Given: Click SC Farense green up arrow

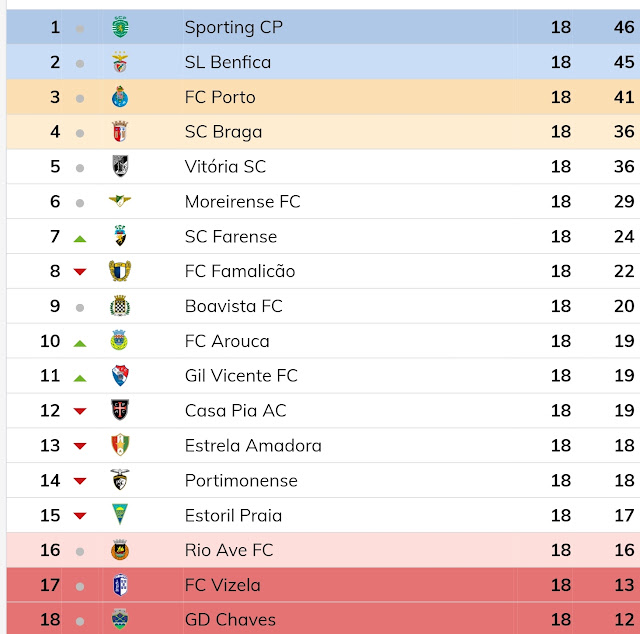Looking at the screenshot, I should [80, 238].
